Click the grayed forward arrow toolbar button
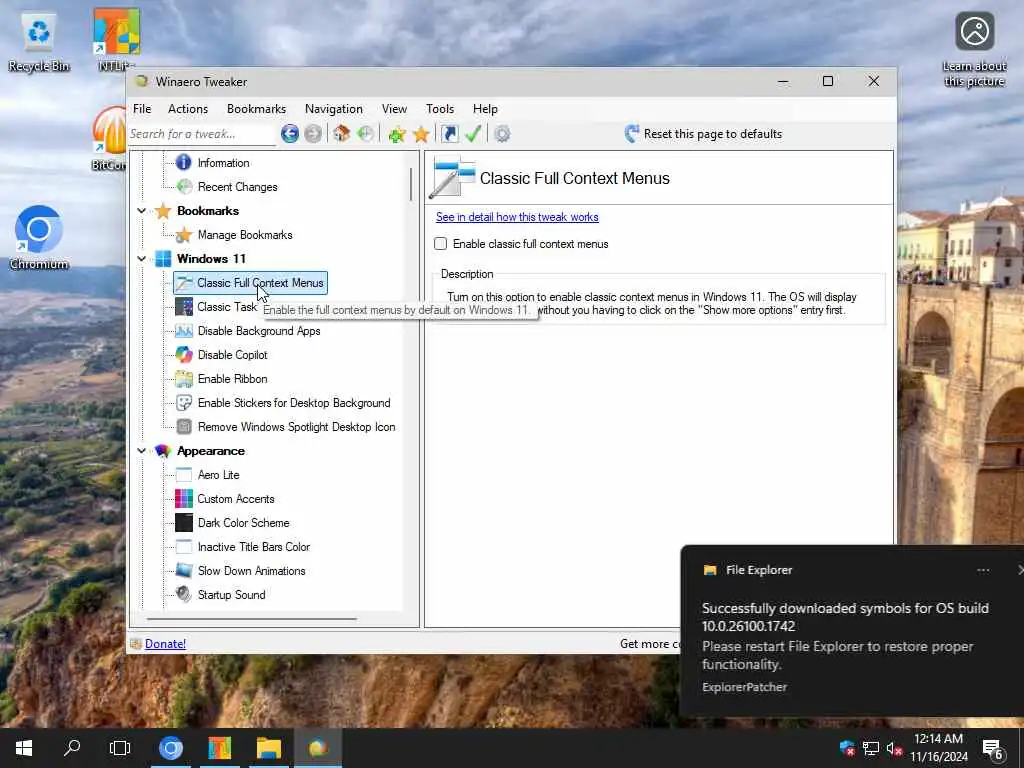 [313, 134]
